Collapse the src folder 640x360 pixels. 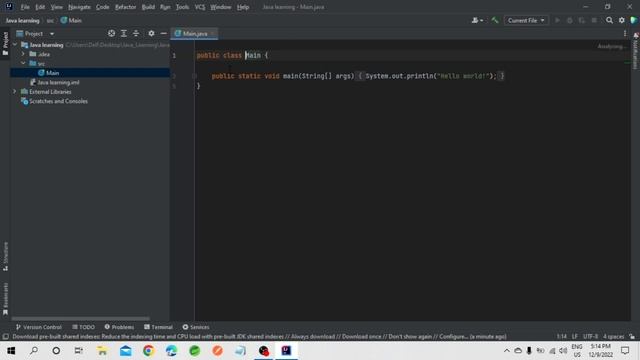pos(23,63)
